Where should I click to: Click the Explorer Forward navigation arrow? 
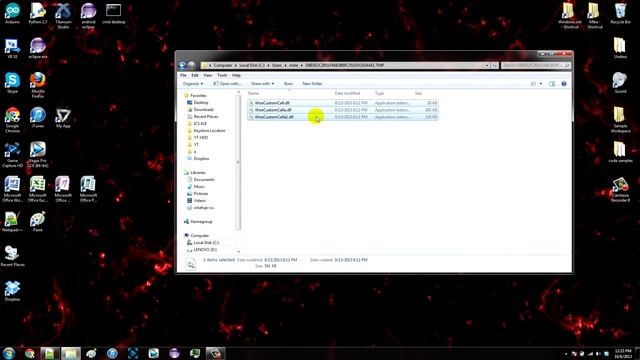[x=191, y=65]
